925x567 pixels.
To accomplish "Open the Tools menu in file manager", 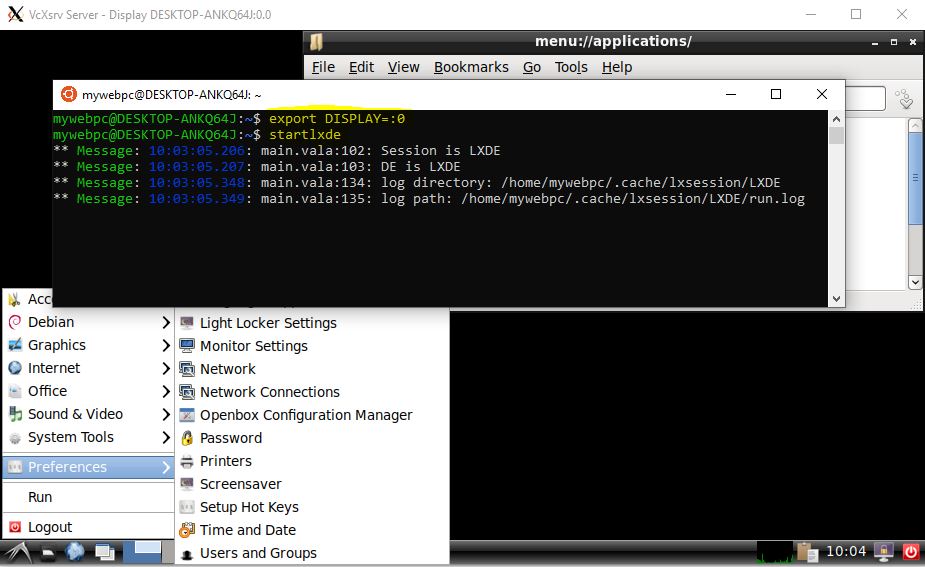I will (x=571, y=67).
